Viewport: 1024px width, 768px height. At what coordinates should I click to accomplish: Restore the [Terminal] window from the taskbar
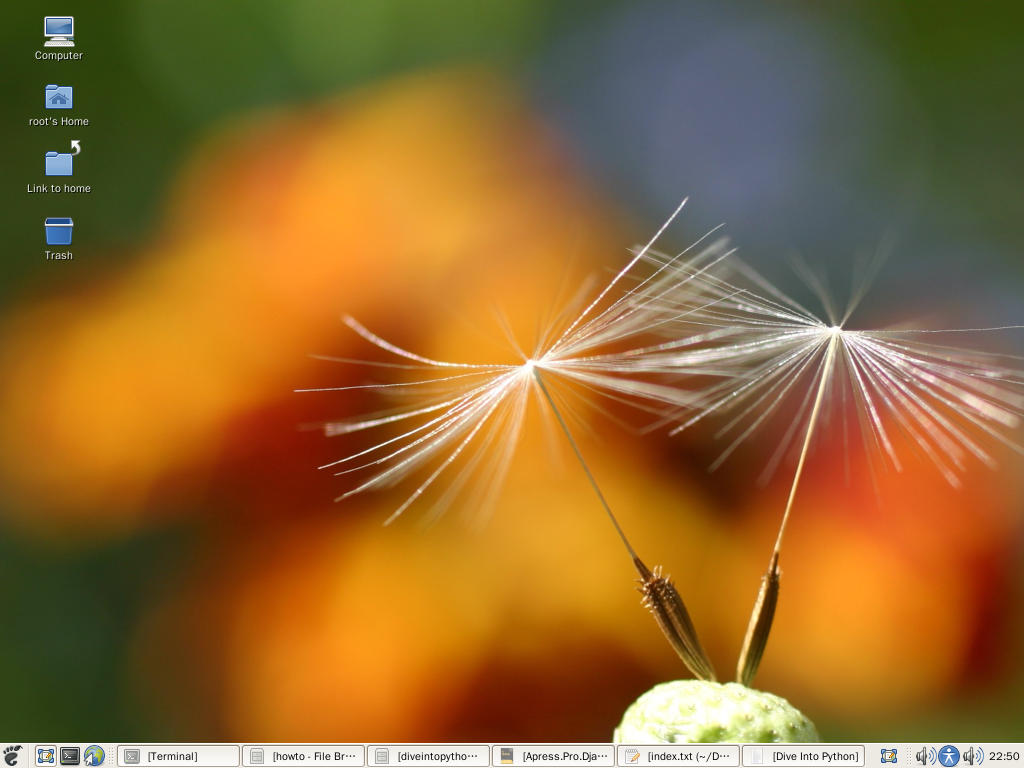click(178, 756)
